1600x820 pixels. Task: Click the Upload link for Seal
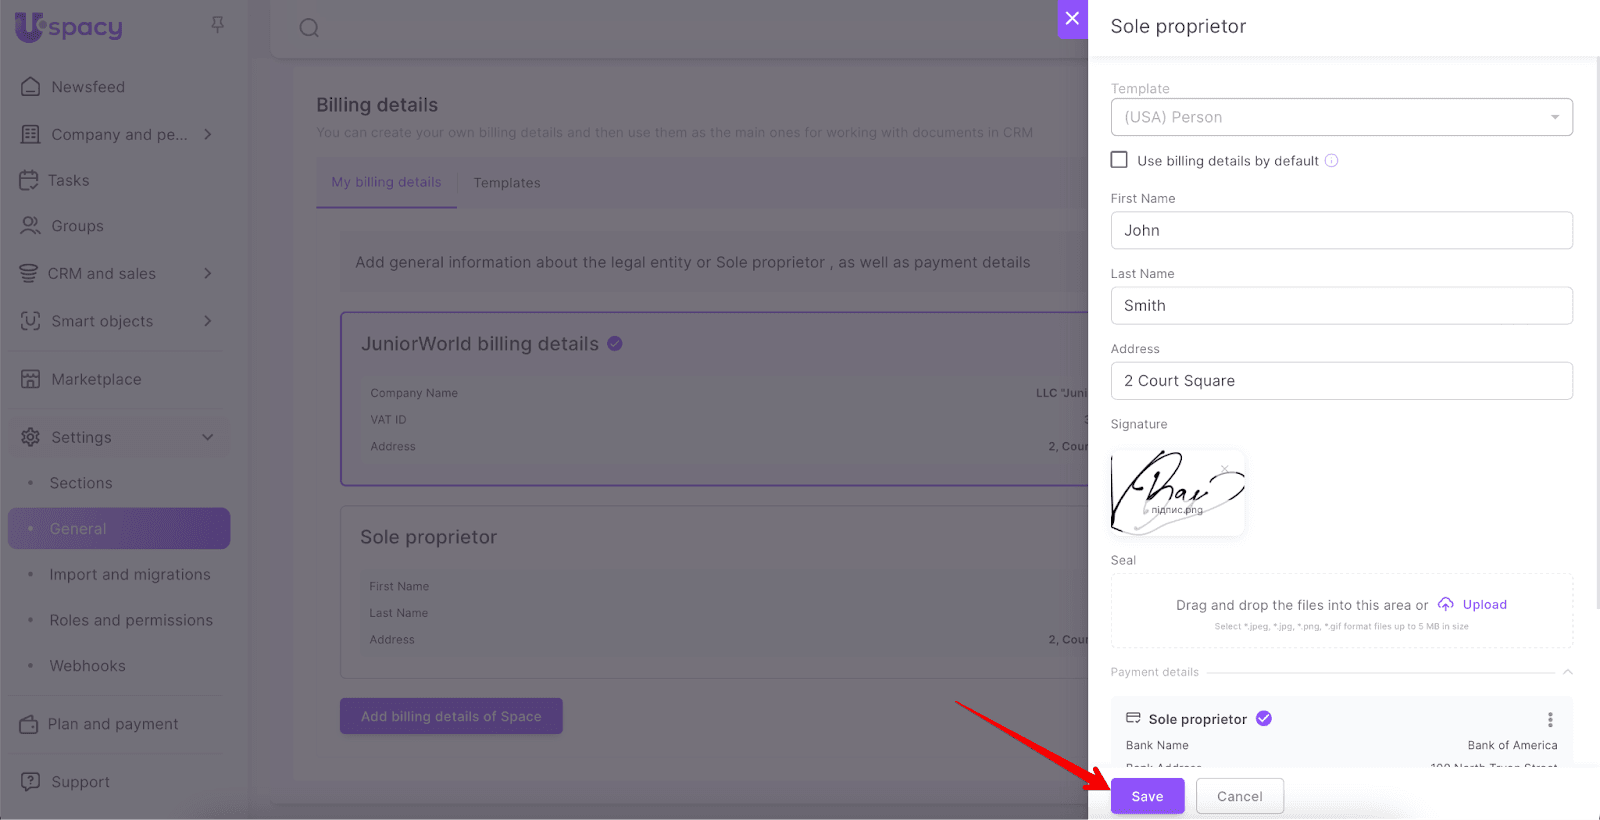(x=1484, y=605)
